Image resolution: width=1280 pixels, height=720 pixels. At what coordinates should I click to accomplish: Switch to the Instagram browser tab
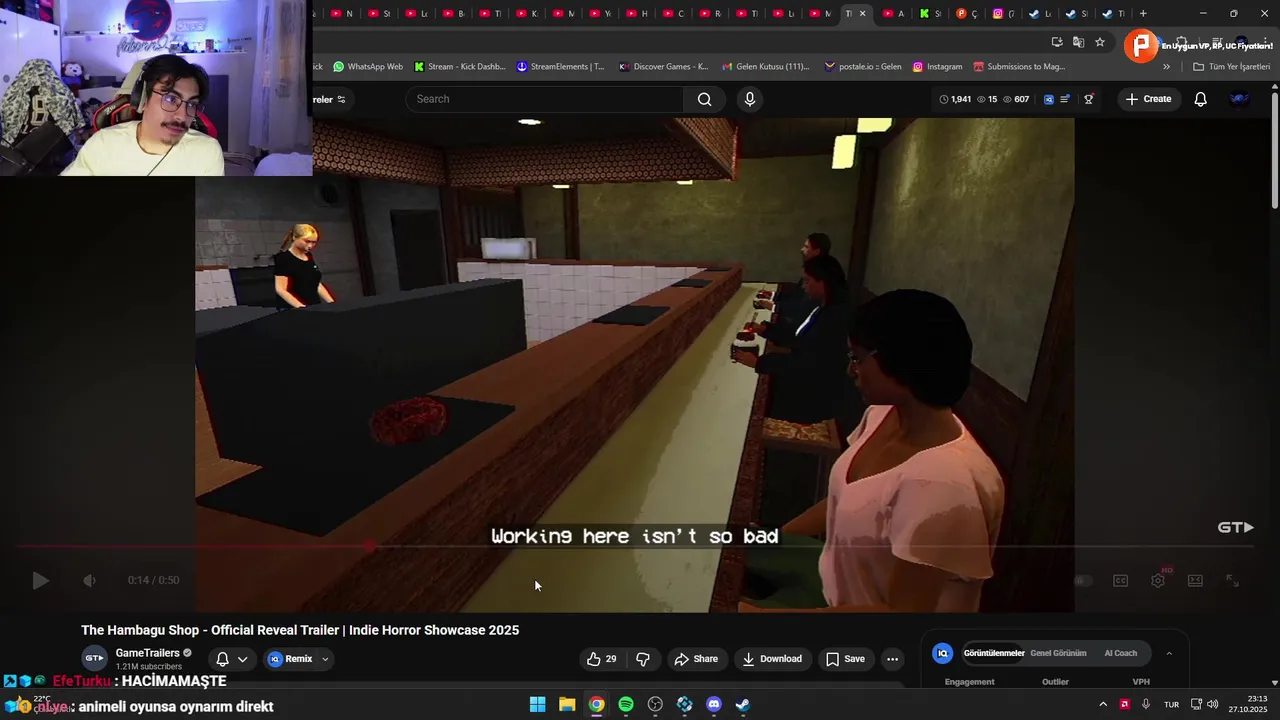(x=1002, y=14)
